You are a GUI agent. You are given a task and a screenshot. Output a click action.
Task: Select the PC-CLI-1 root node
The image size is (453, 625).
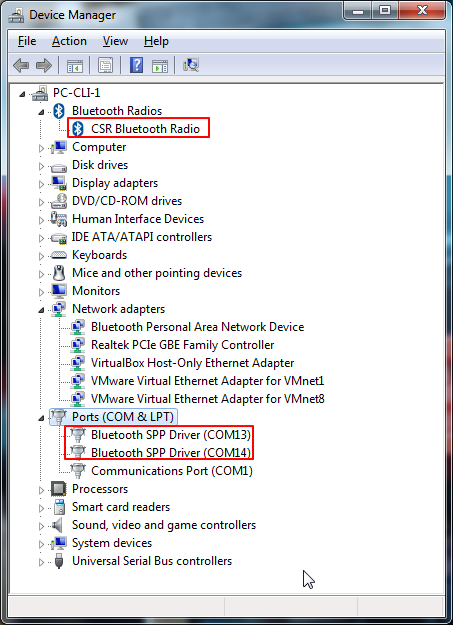77,92
